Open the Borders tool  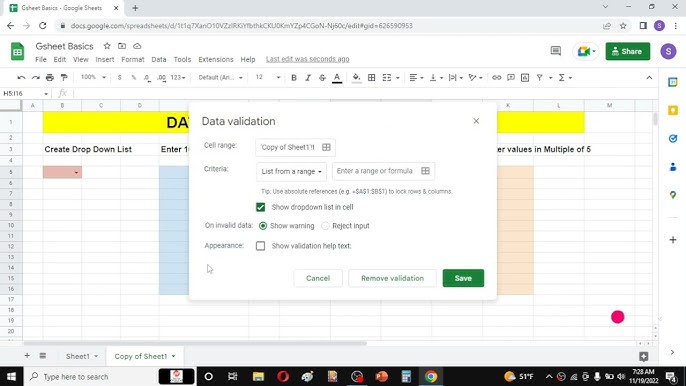(x=371, y=77)
